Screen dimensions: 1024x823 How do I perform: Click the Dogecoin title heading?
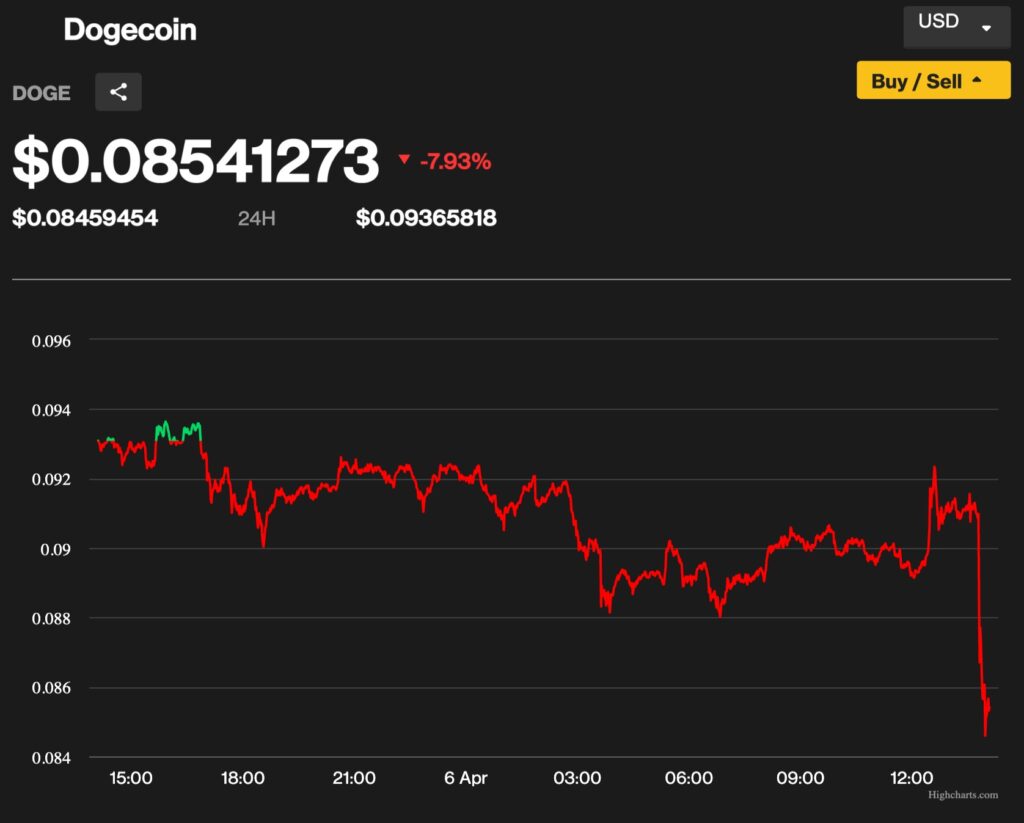pos(130,30)
